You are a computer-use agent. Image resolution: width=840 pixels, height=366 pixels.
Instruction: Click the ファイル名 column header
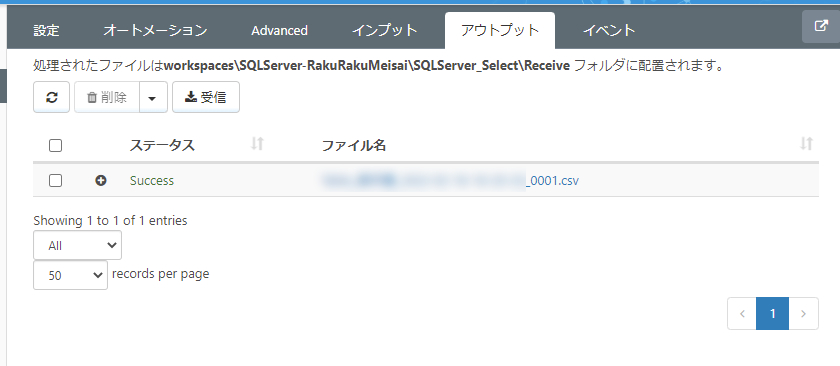click(354, 145)
